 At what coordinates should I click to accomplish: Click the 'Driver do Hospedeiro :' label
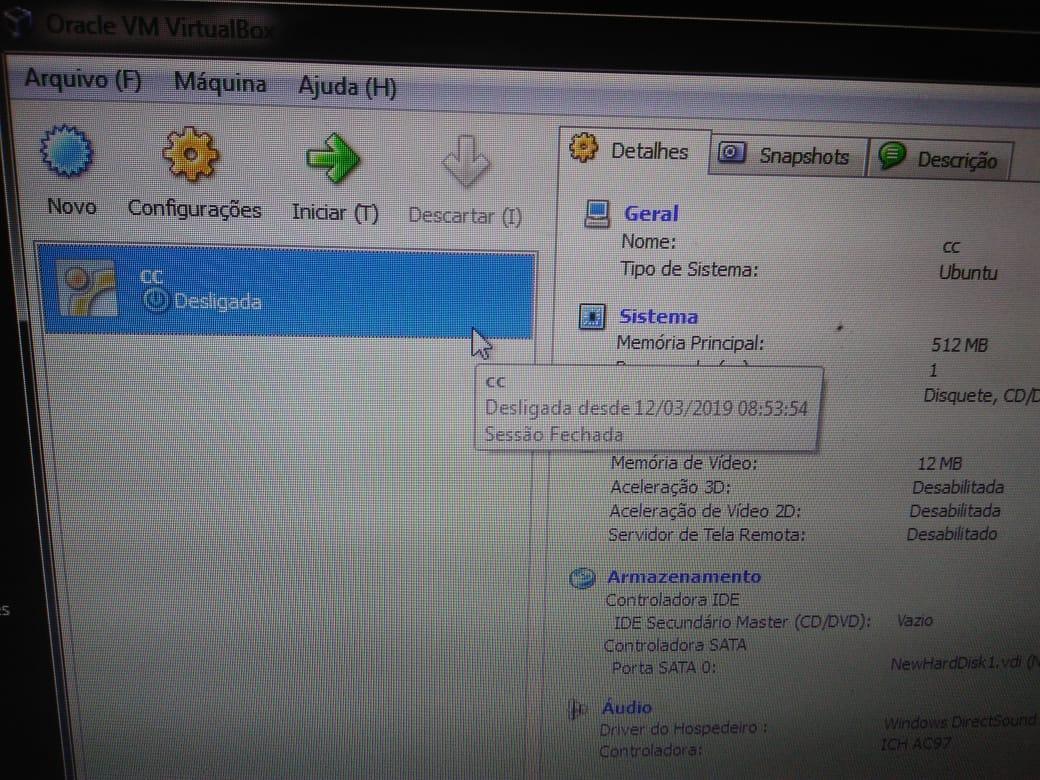pos(682,729)
